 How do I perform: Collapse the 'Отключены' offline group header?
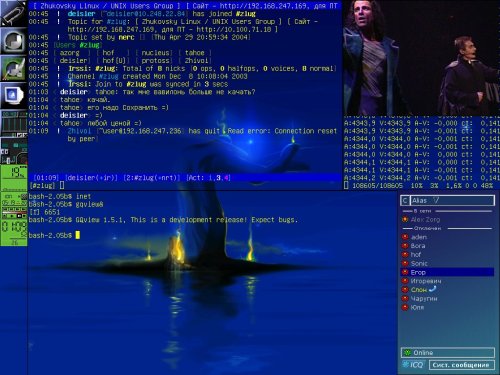[447, 228]
